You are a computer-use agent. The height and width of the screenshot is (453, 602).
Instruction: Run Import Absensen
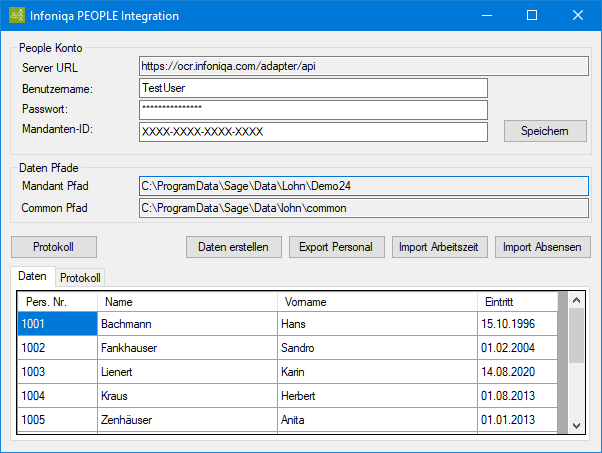point(542,247)
